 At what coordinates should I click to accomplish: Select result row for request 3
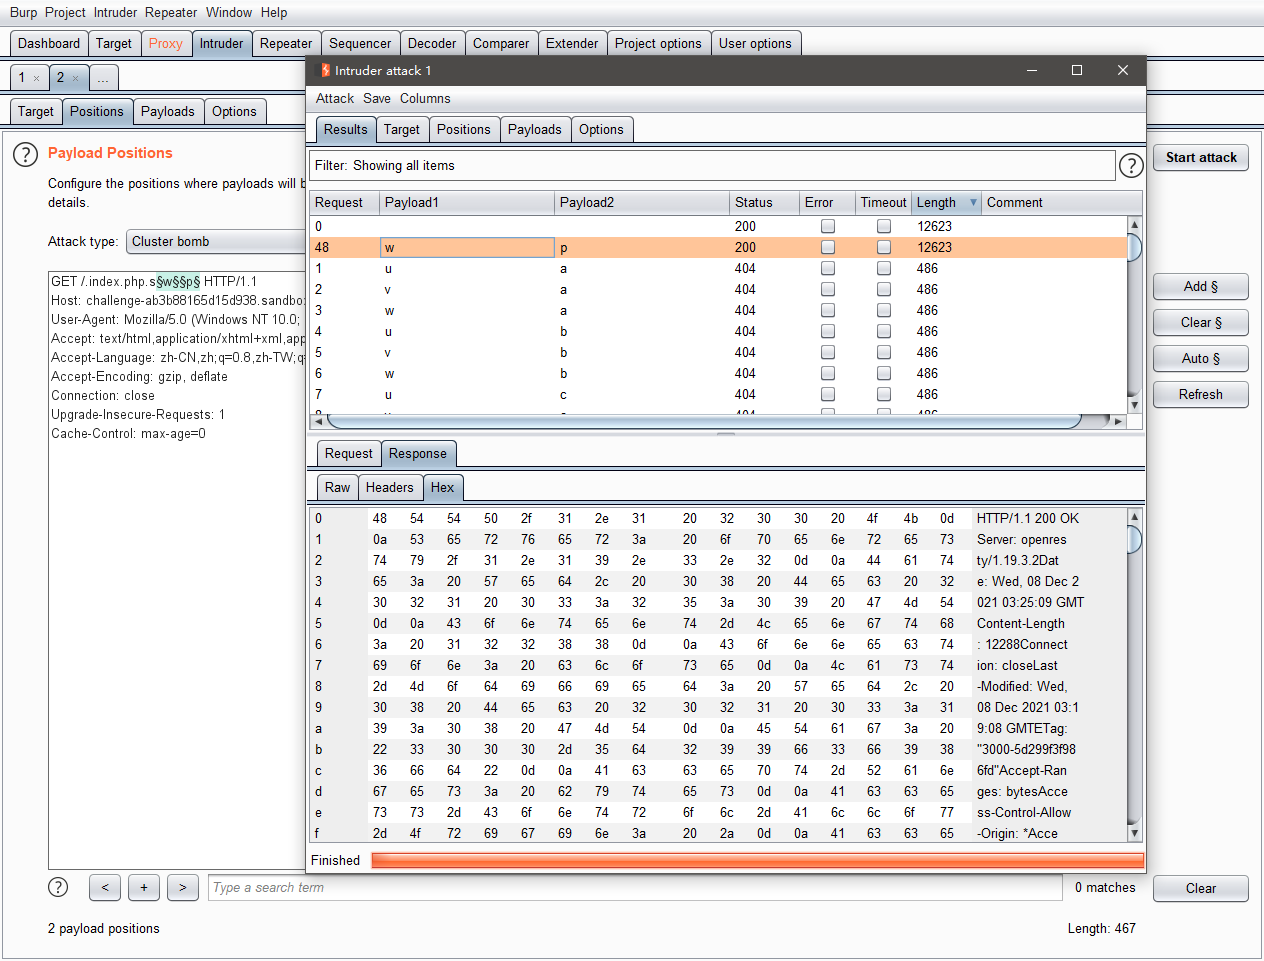[719, 310]
